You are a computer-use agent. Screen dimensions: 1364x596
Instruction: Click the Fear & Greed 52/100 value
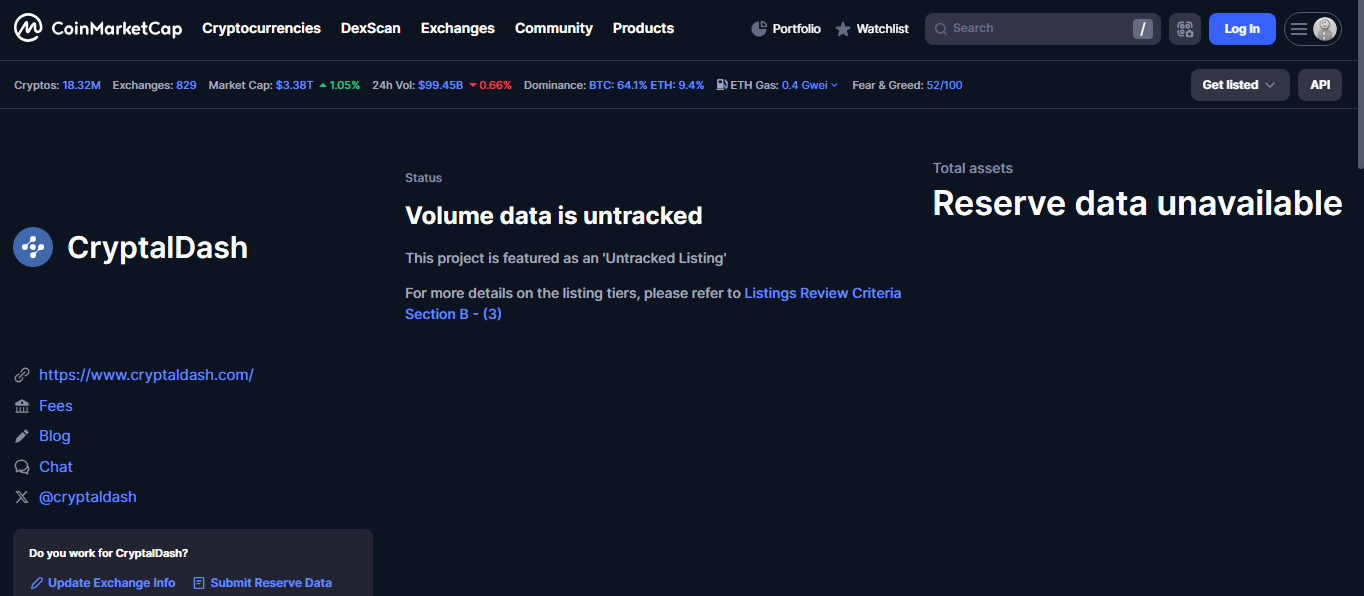[945, 85]
